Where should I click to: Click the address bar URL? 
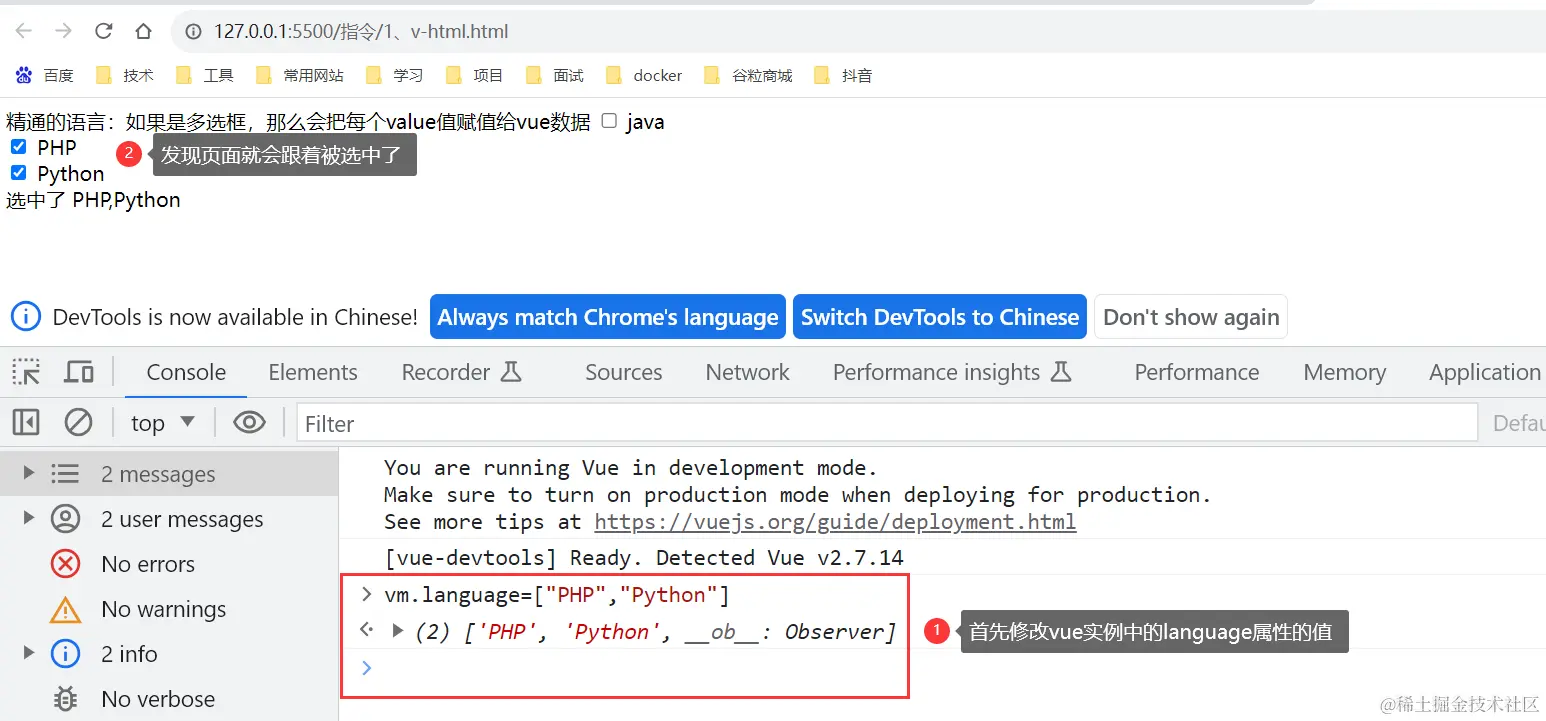(x=361, y=31)
